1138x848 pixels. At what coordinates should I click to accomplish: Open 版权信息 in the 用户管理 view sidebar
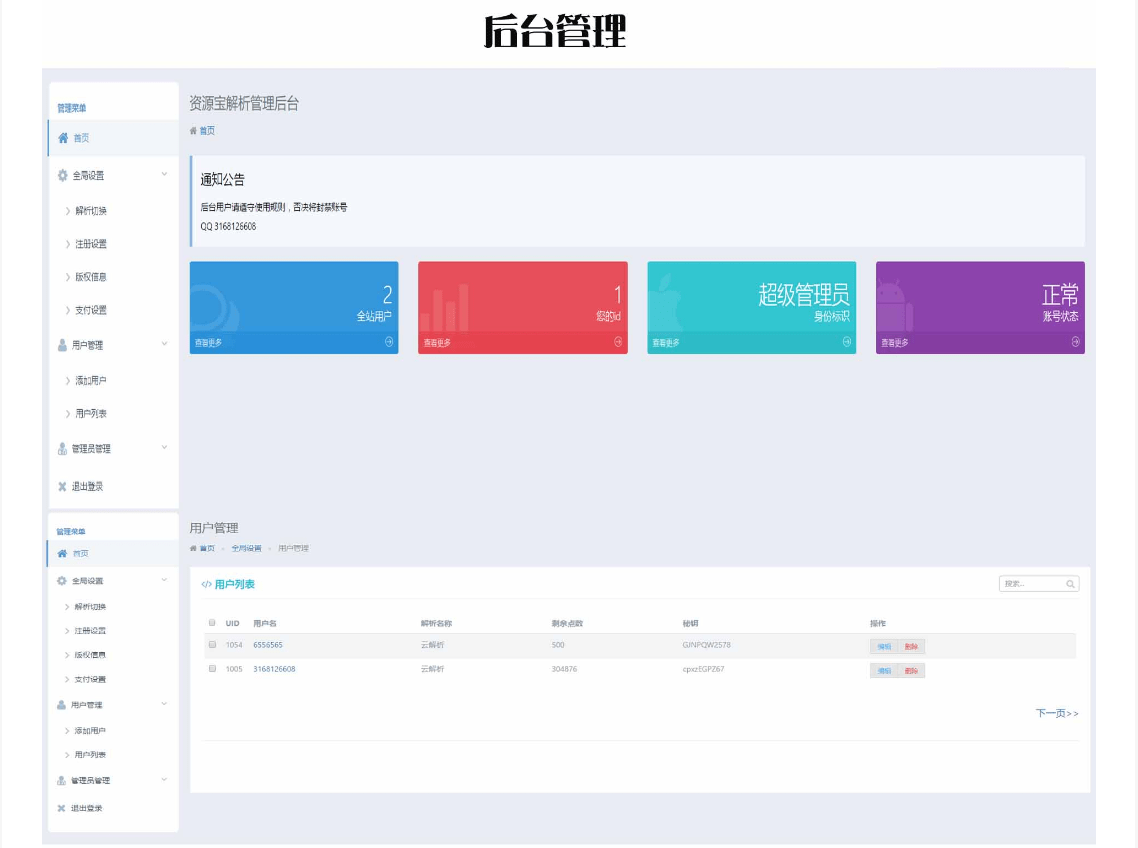coord(90,655)
